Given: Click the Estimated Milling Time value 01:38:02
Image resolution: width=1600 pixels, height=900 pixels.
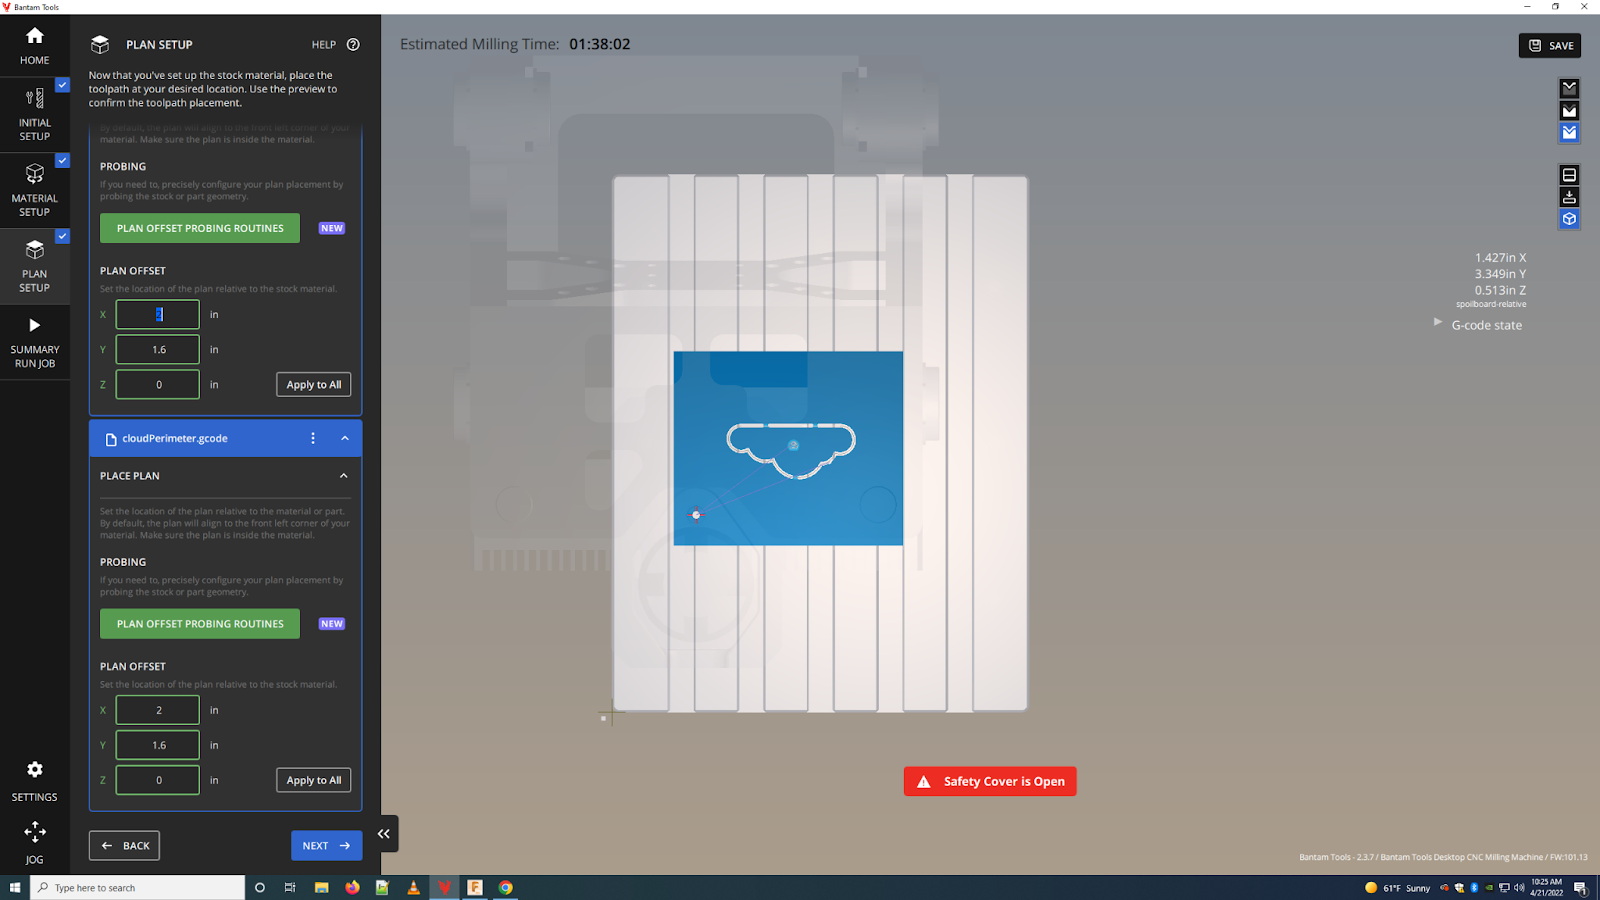Looking at the screenshot, I should click(600, 44).
